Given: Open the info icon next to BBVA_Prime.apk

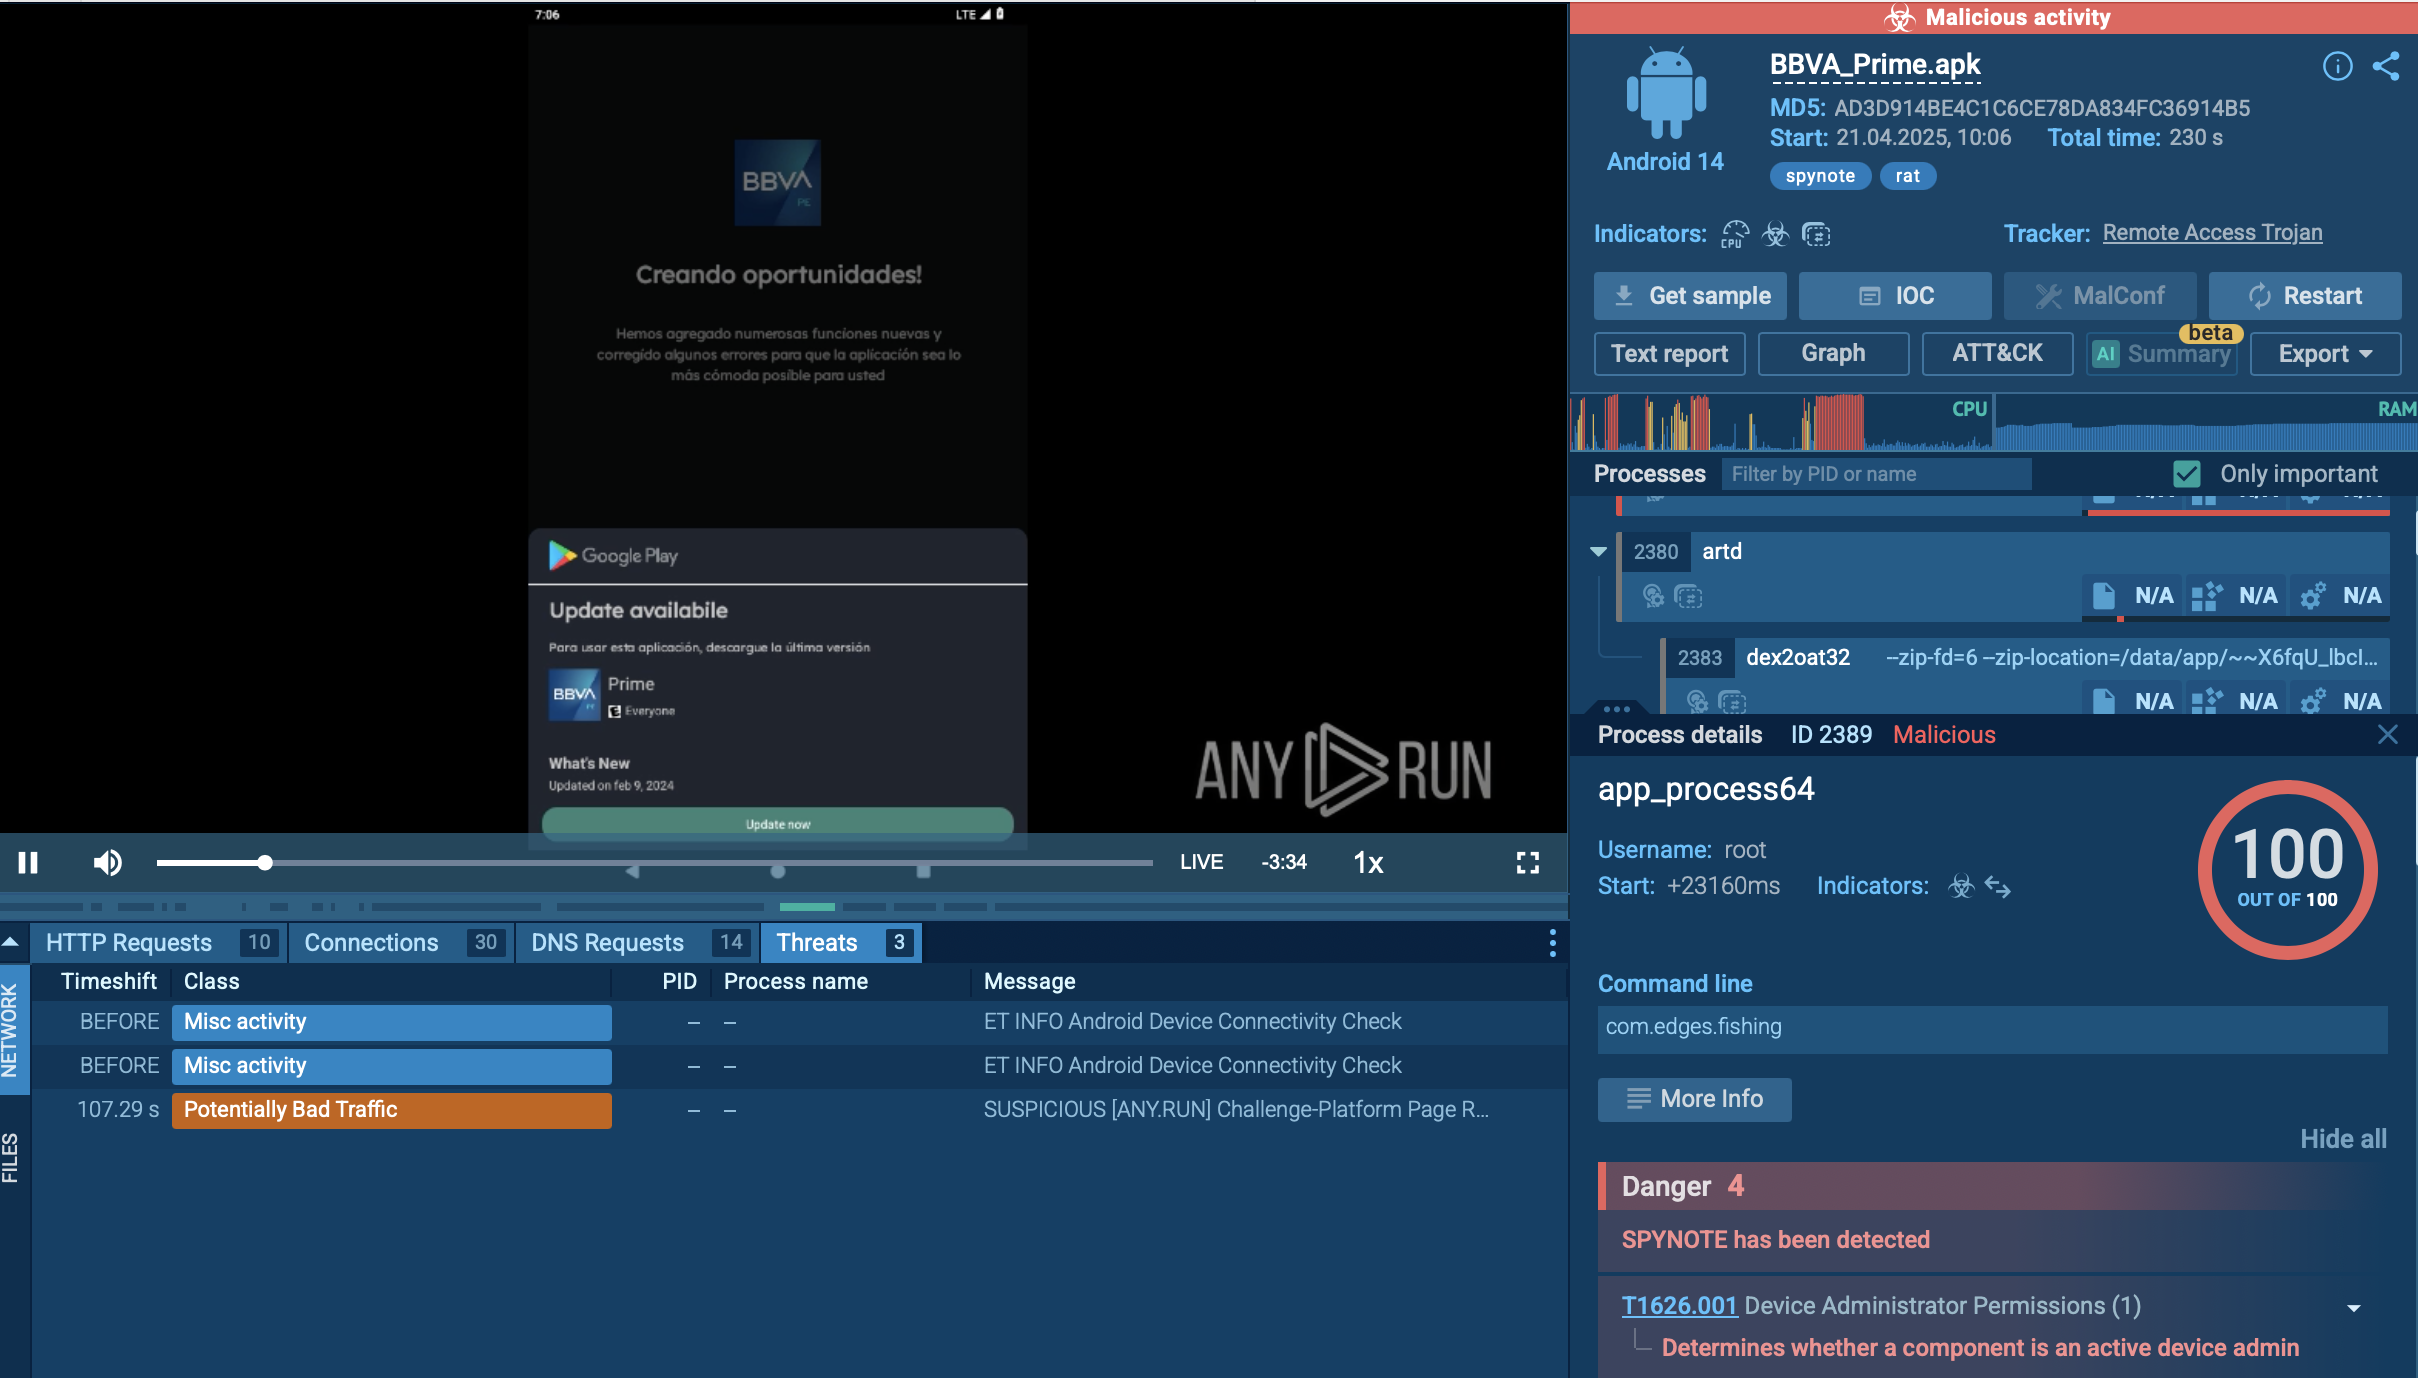Looking at the screenshot, I should coord(2337,66).
